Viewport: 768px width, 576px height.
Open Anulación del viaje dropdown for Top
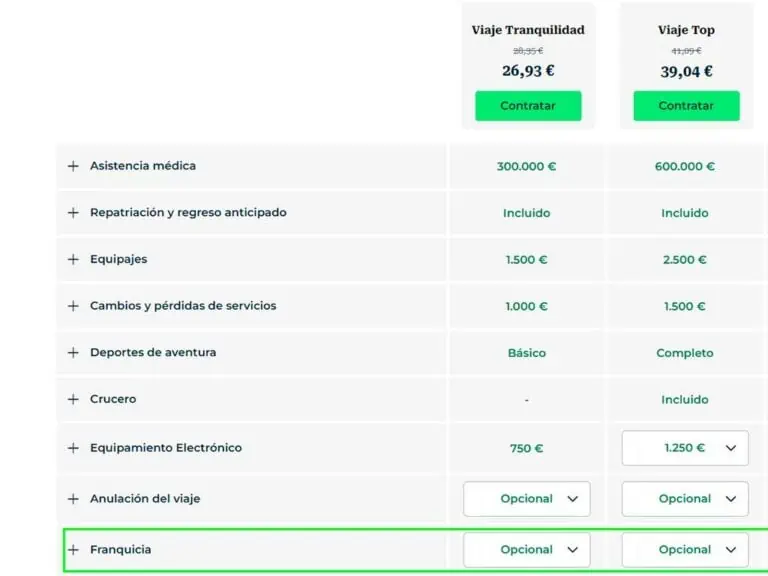click(685, 499)
